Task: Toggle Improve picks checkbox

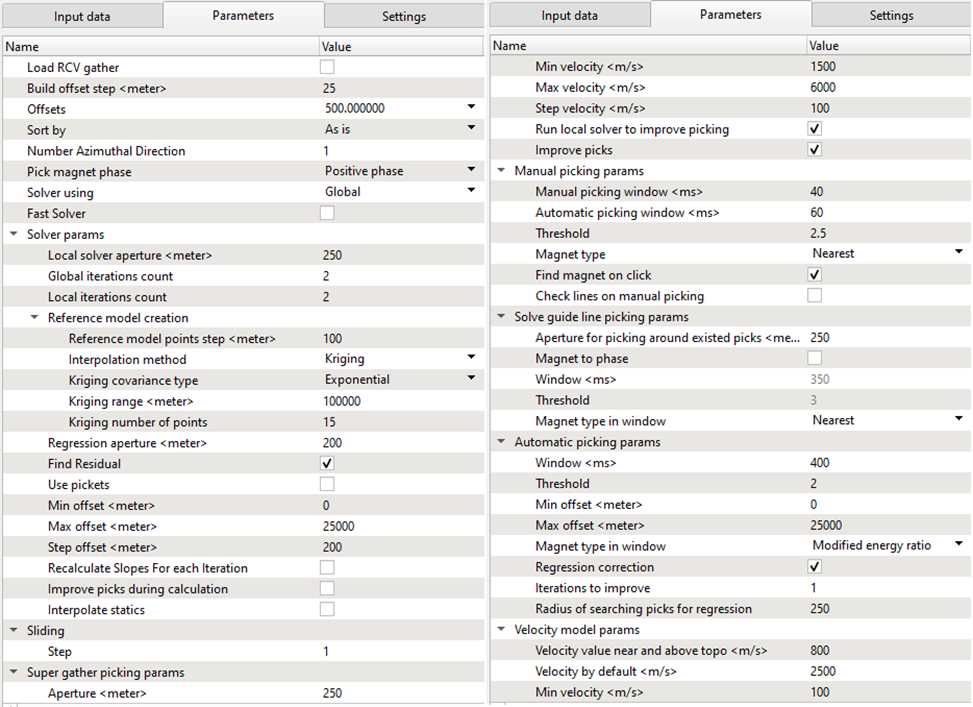Action: pyautogui.click(x=815, y=150)
